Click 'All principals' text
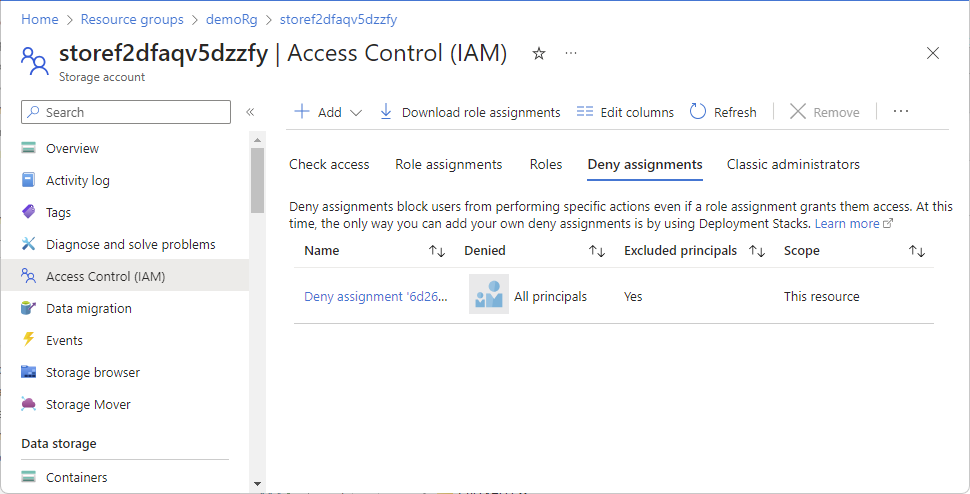This screenshot has height=494, width=970. [x=550, y=297]
